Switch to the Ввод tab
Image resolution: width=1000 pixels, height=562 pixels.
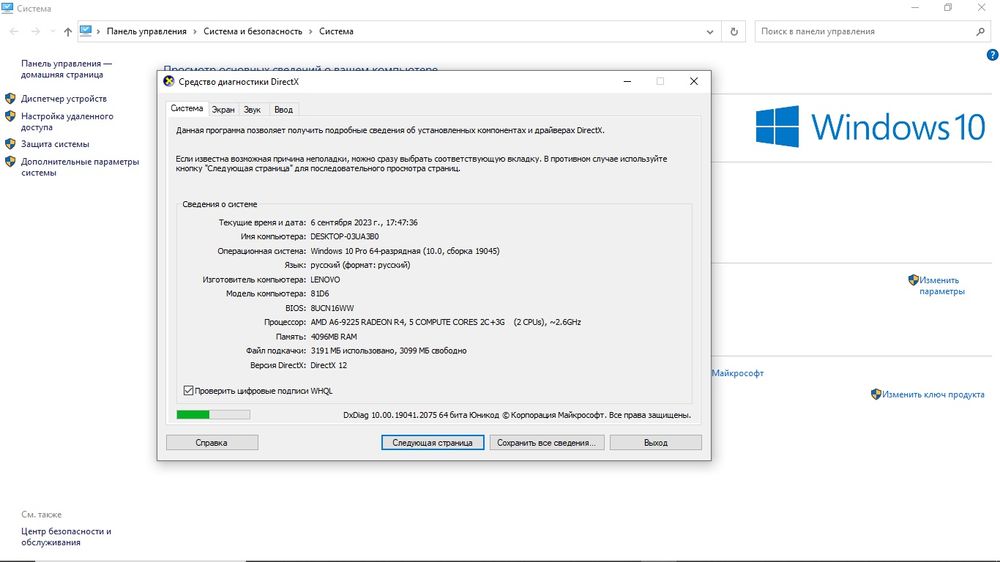(x=283, y=110)
